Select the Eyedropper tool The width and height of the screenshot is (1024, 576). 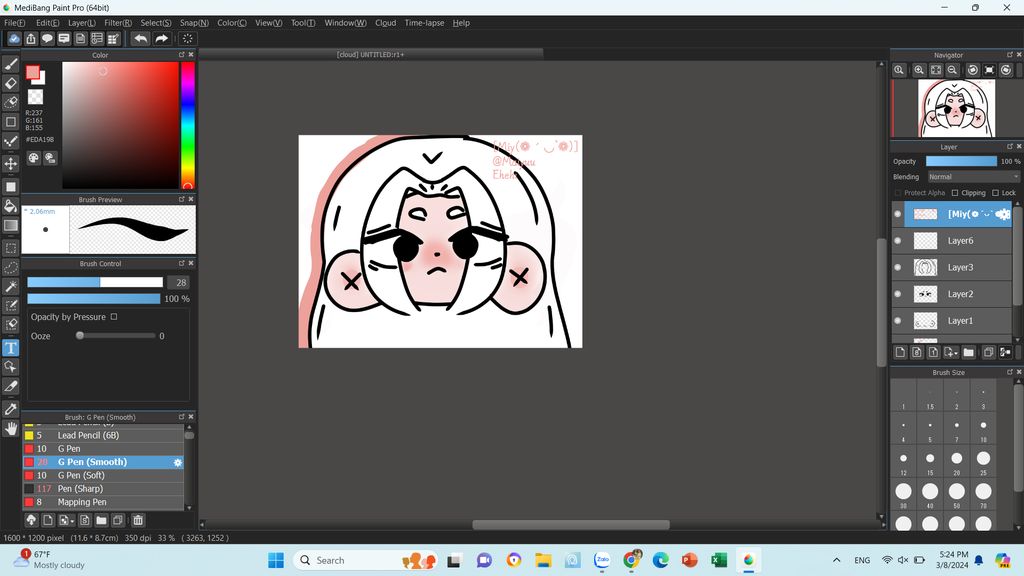[x=11, y=409]
